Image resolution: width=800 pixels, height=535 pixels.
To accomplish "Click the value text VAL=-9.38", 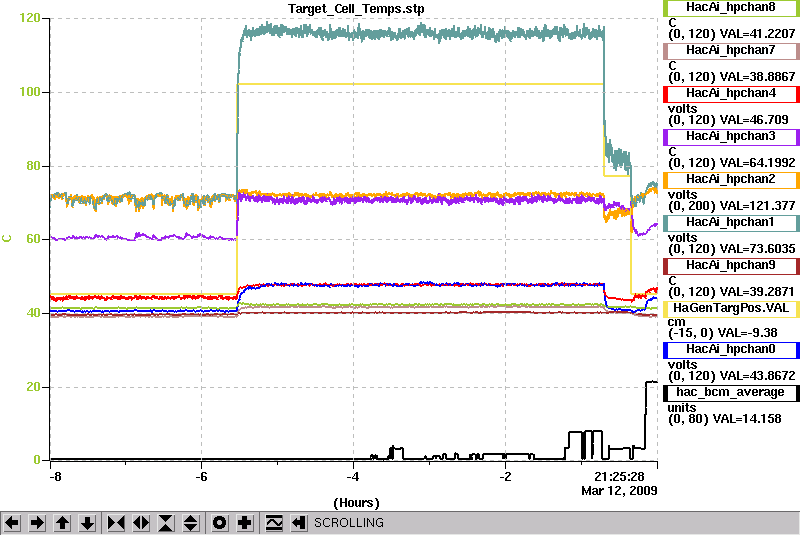I will (748, 333).
